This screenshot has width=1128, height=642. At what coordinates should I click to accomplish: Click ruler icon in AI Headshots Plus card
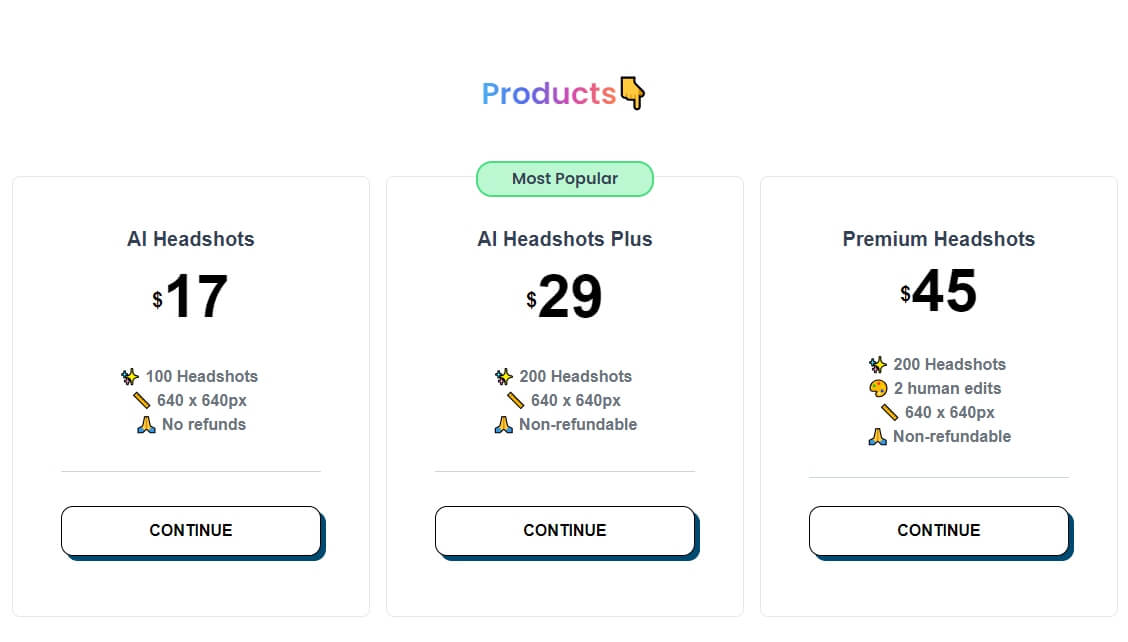[x=515, y=400]
